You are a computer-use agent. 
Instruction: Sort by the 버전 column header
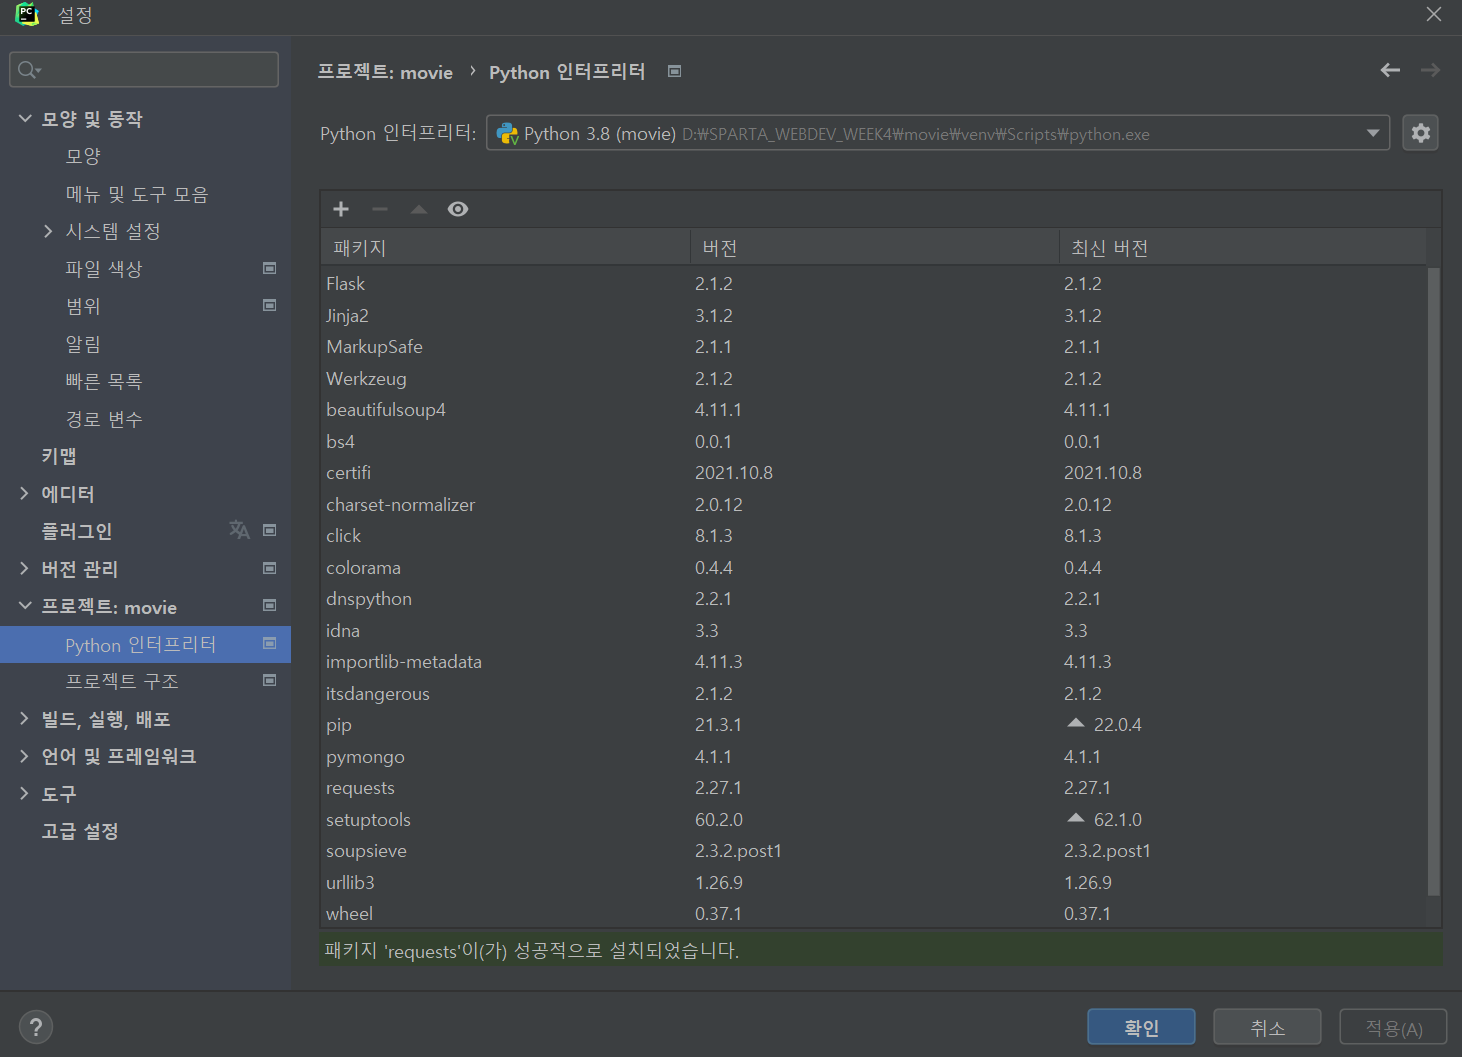875,247
